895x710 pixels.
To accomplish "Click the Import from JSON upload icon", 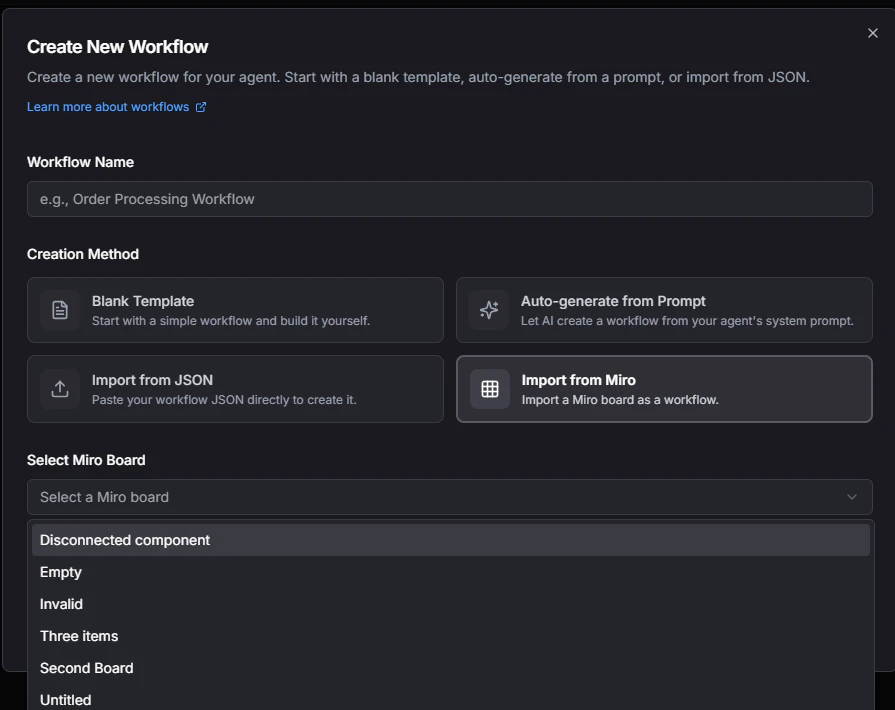I will coord(60,389).
